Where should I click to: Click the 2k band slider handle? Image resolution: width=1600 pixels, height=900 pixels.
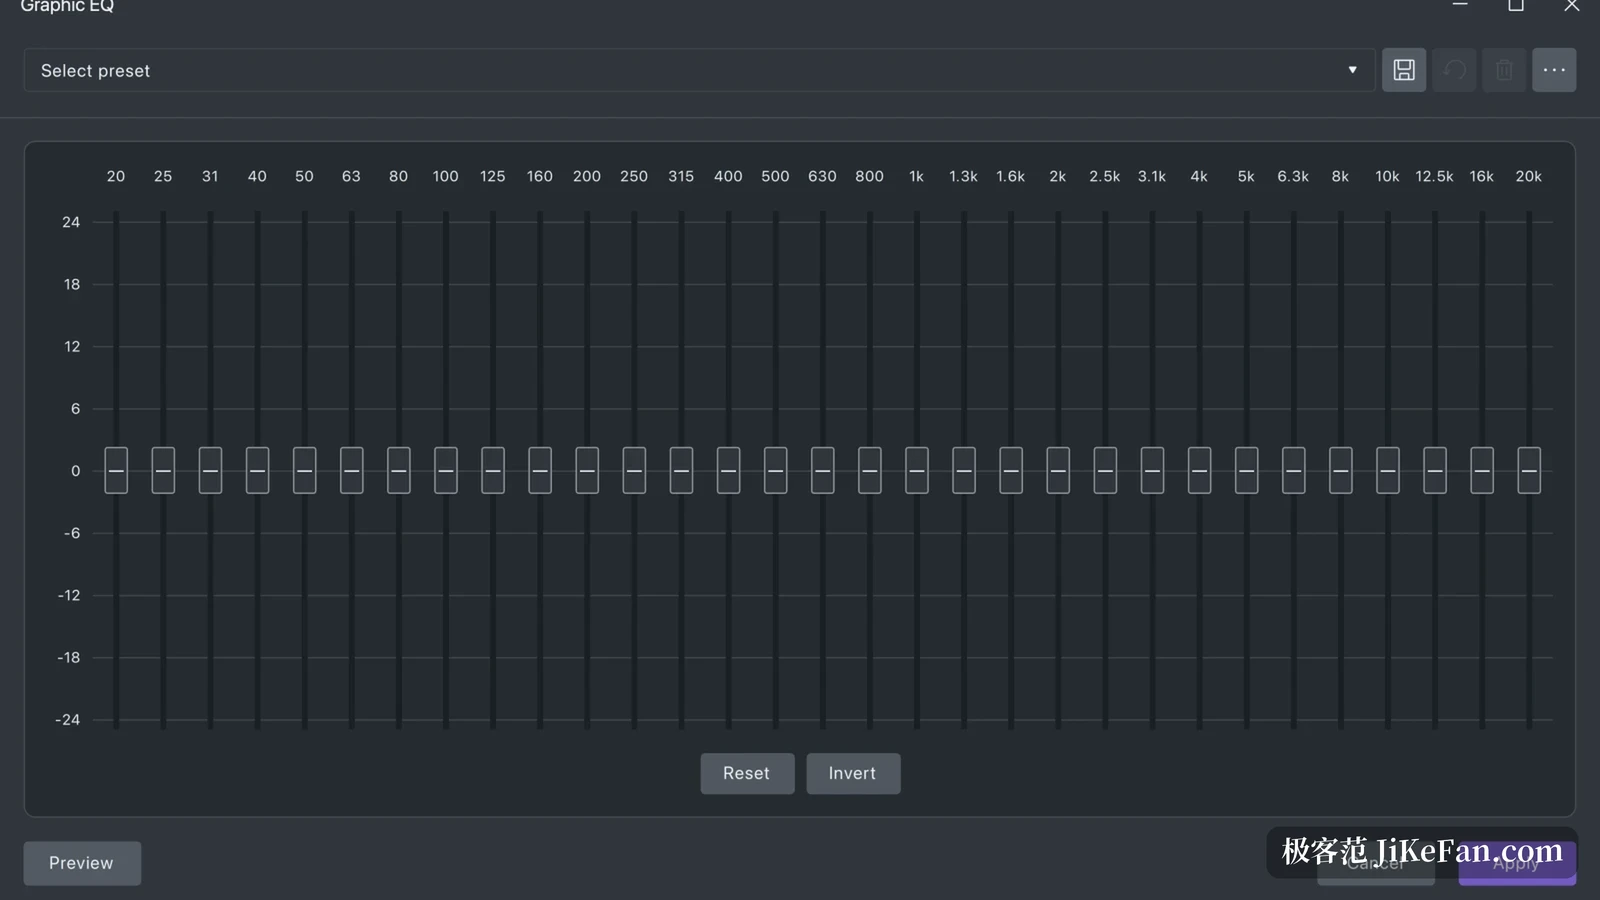[x=1058, y=470]
